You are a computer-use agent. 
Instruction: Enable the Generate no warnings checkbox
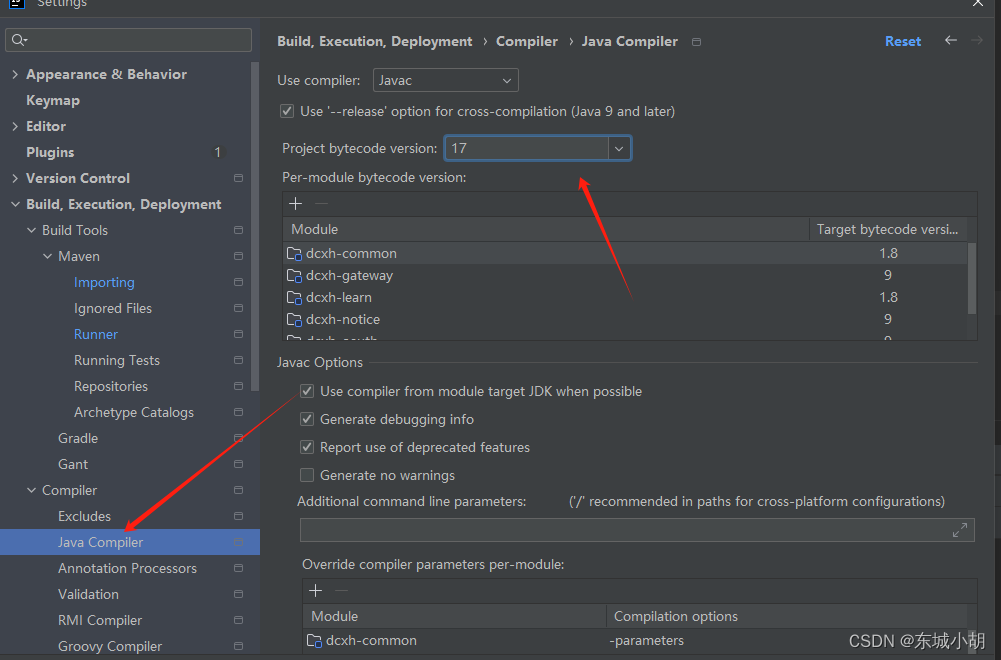click(x=307, y=475)
